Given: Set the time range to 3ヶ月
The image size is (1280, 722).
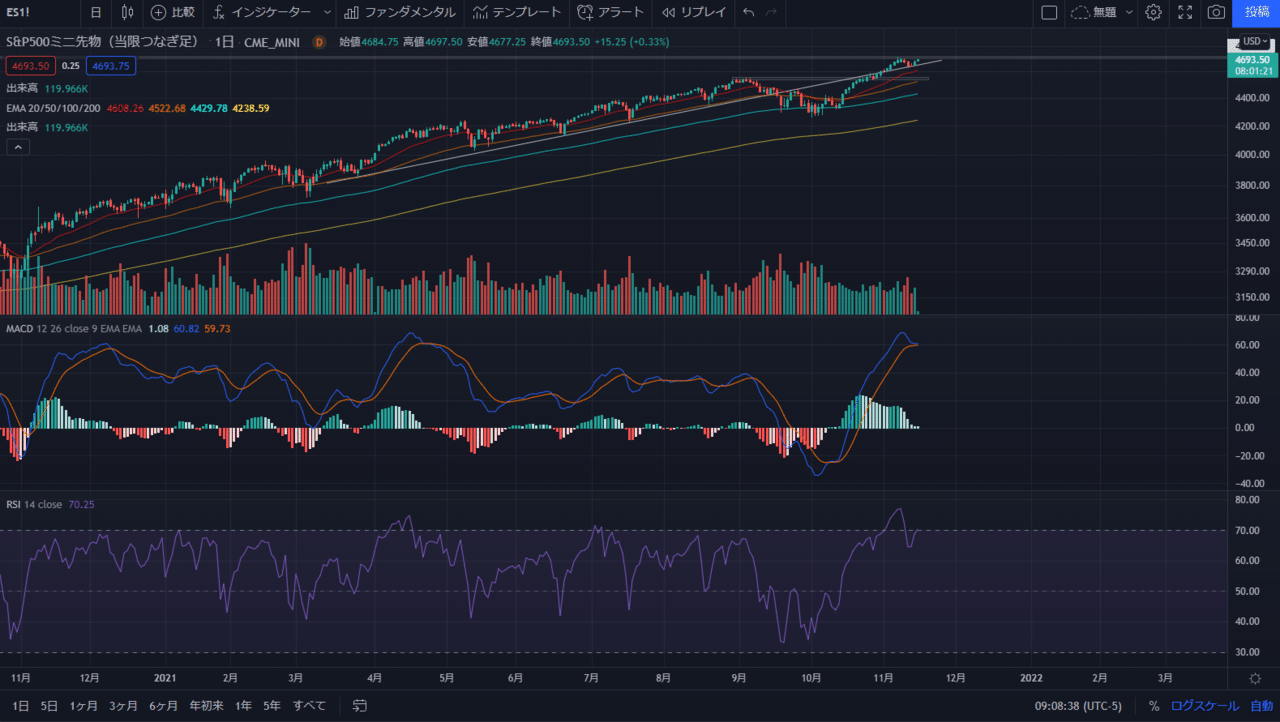Looking at the screenshot, I should point(124,705).
